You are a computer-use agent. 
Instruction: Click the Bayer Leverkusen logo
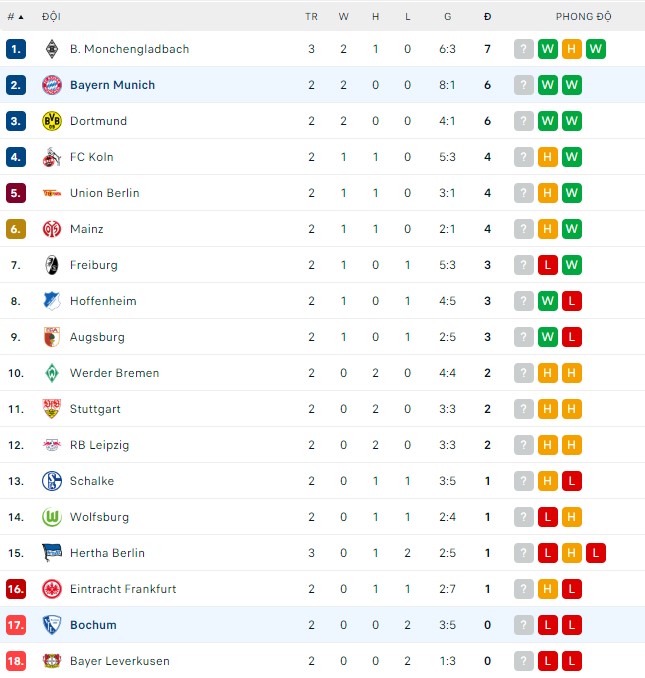(52, 661)
